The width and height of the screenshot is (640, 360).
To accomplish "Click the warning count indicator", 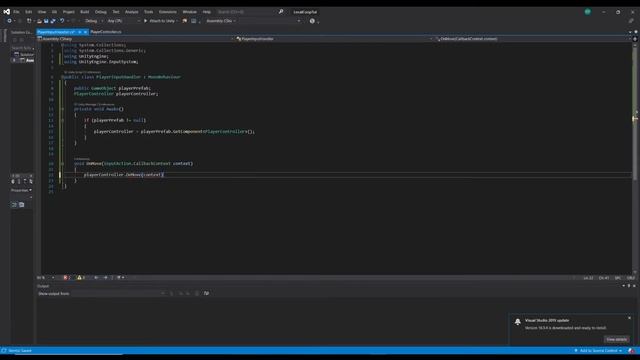I will point(81,278).
